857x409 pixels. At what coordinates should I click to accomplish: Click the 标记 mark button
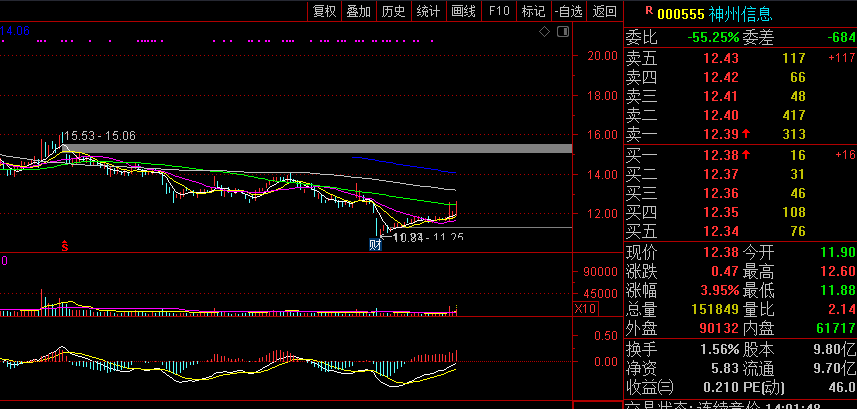[x=533, y=11]
